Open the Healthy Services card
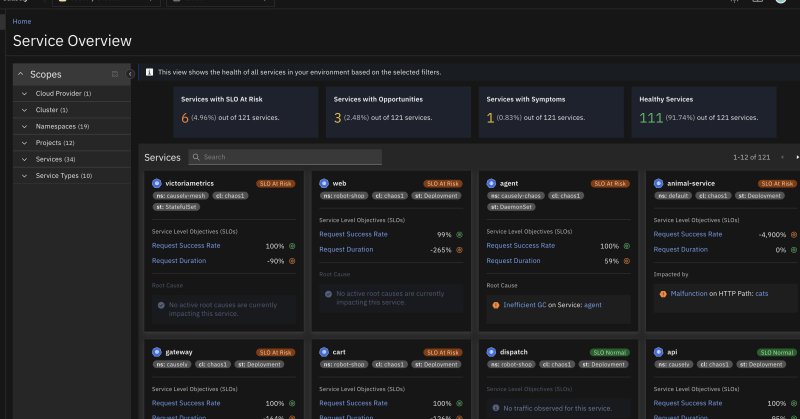 (704, 112)
